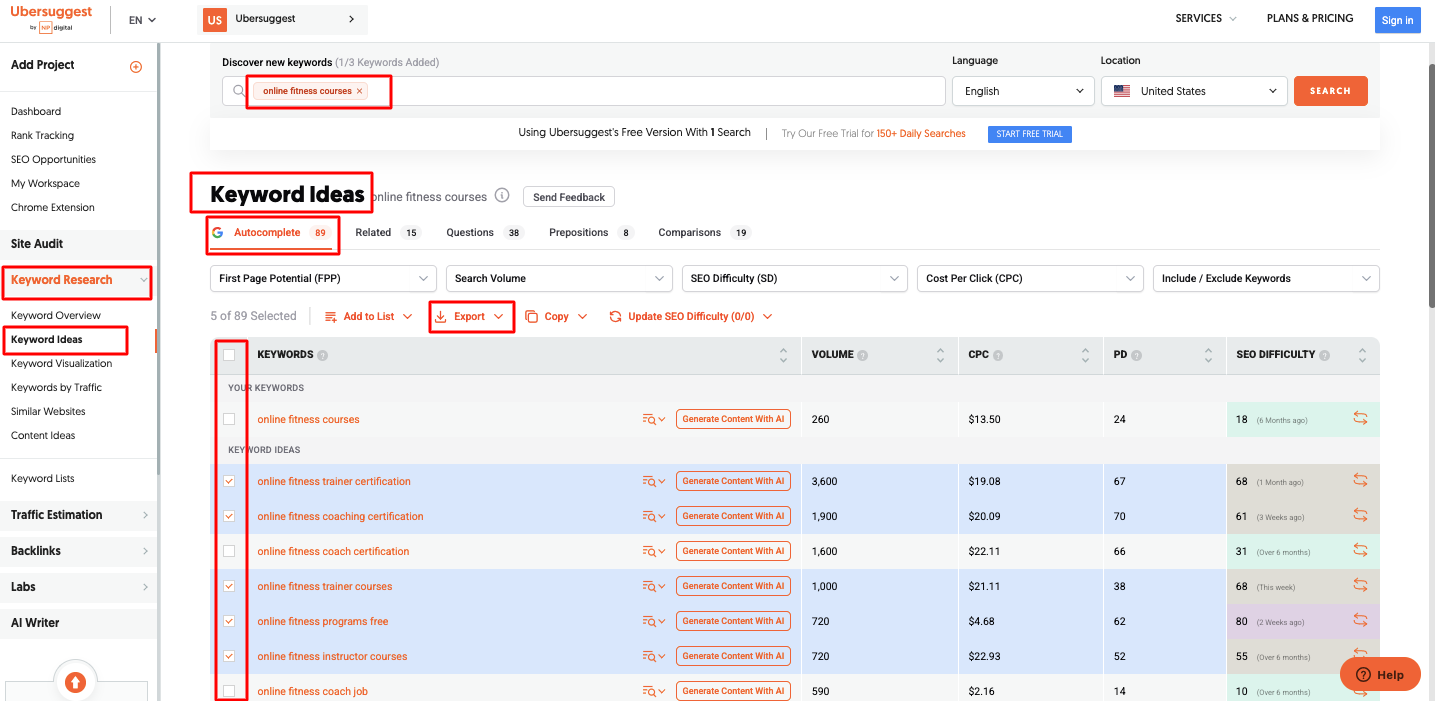This screenshot has height=701, width=1435.
Task: Uncheck online fitness trainer courses checkbox
Action: (x=229, y=586)
